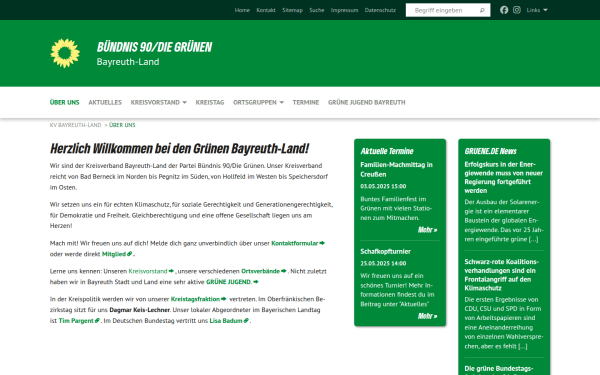Viewport: 600px width, 375px height.
Task: Open the Facebook page icon
Action: click(x=504, y=10)
